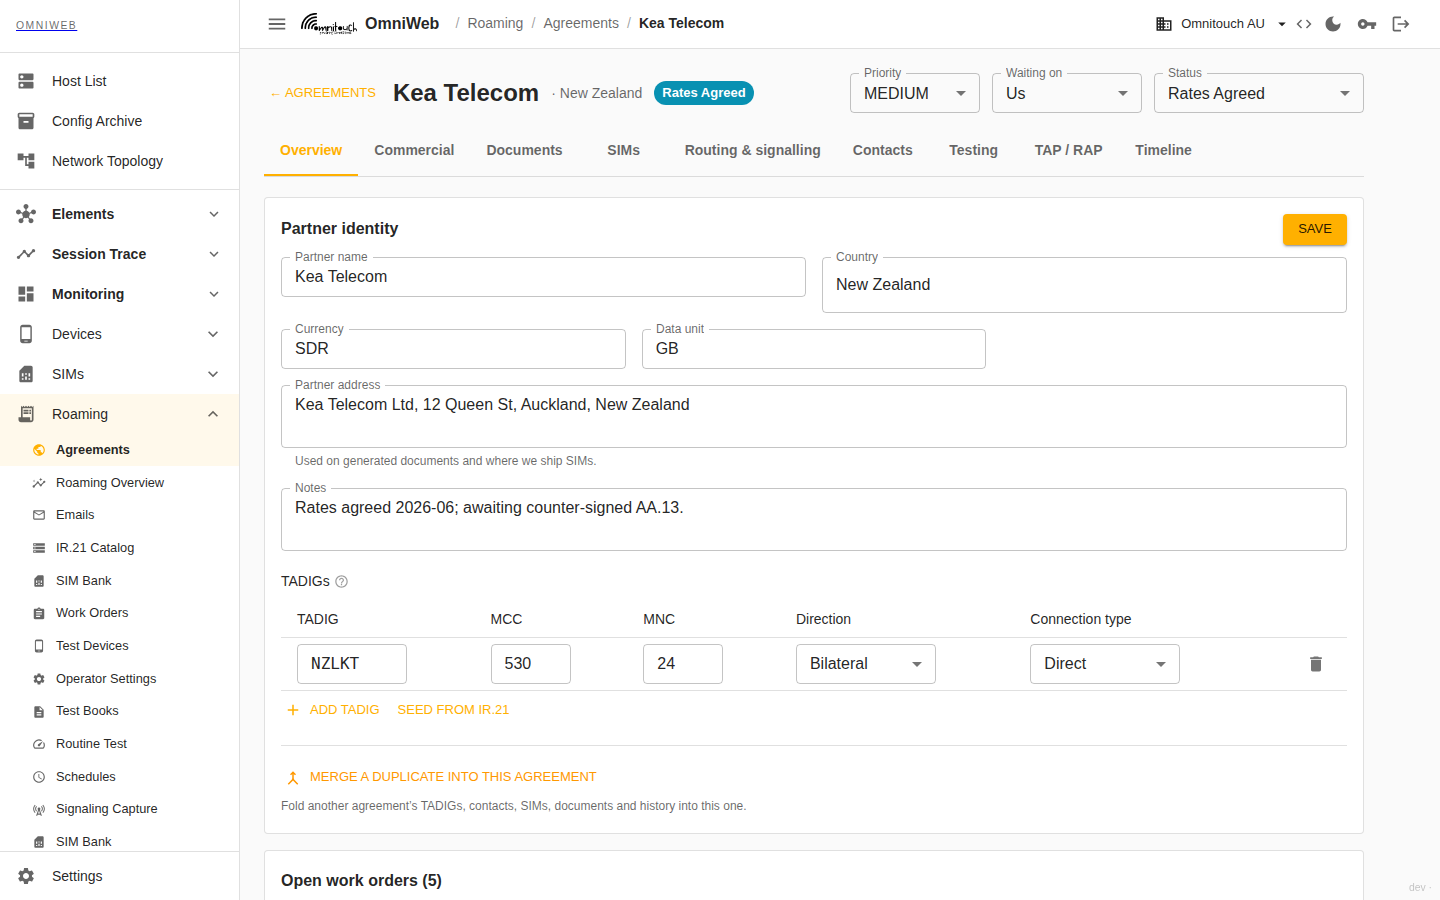This screenshot has width=1440, height=900.
Task: Open the Direction Bilateral dropdown
Action: 866,664
